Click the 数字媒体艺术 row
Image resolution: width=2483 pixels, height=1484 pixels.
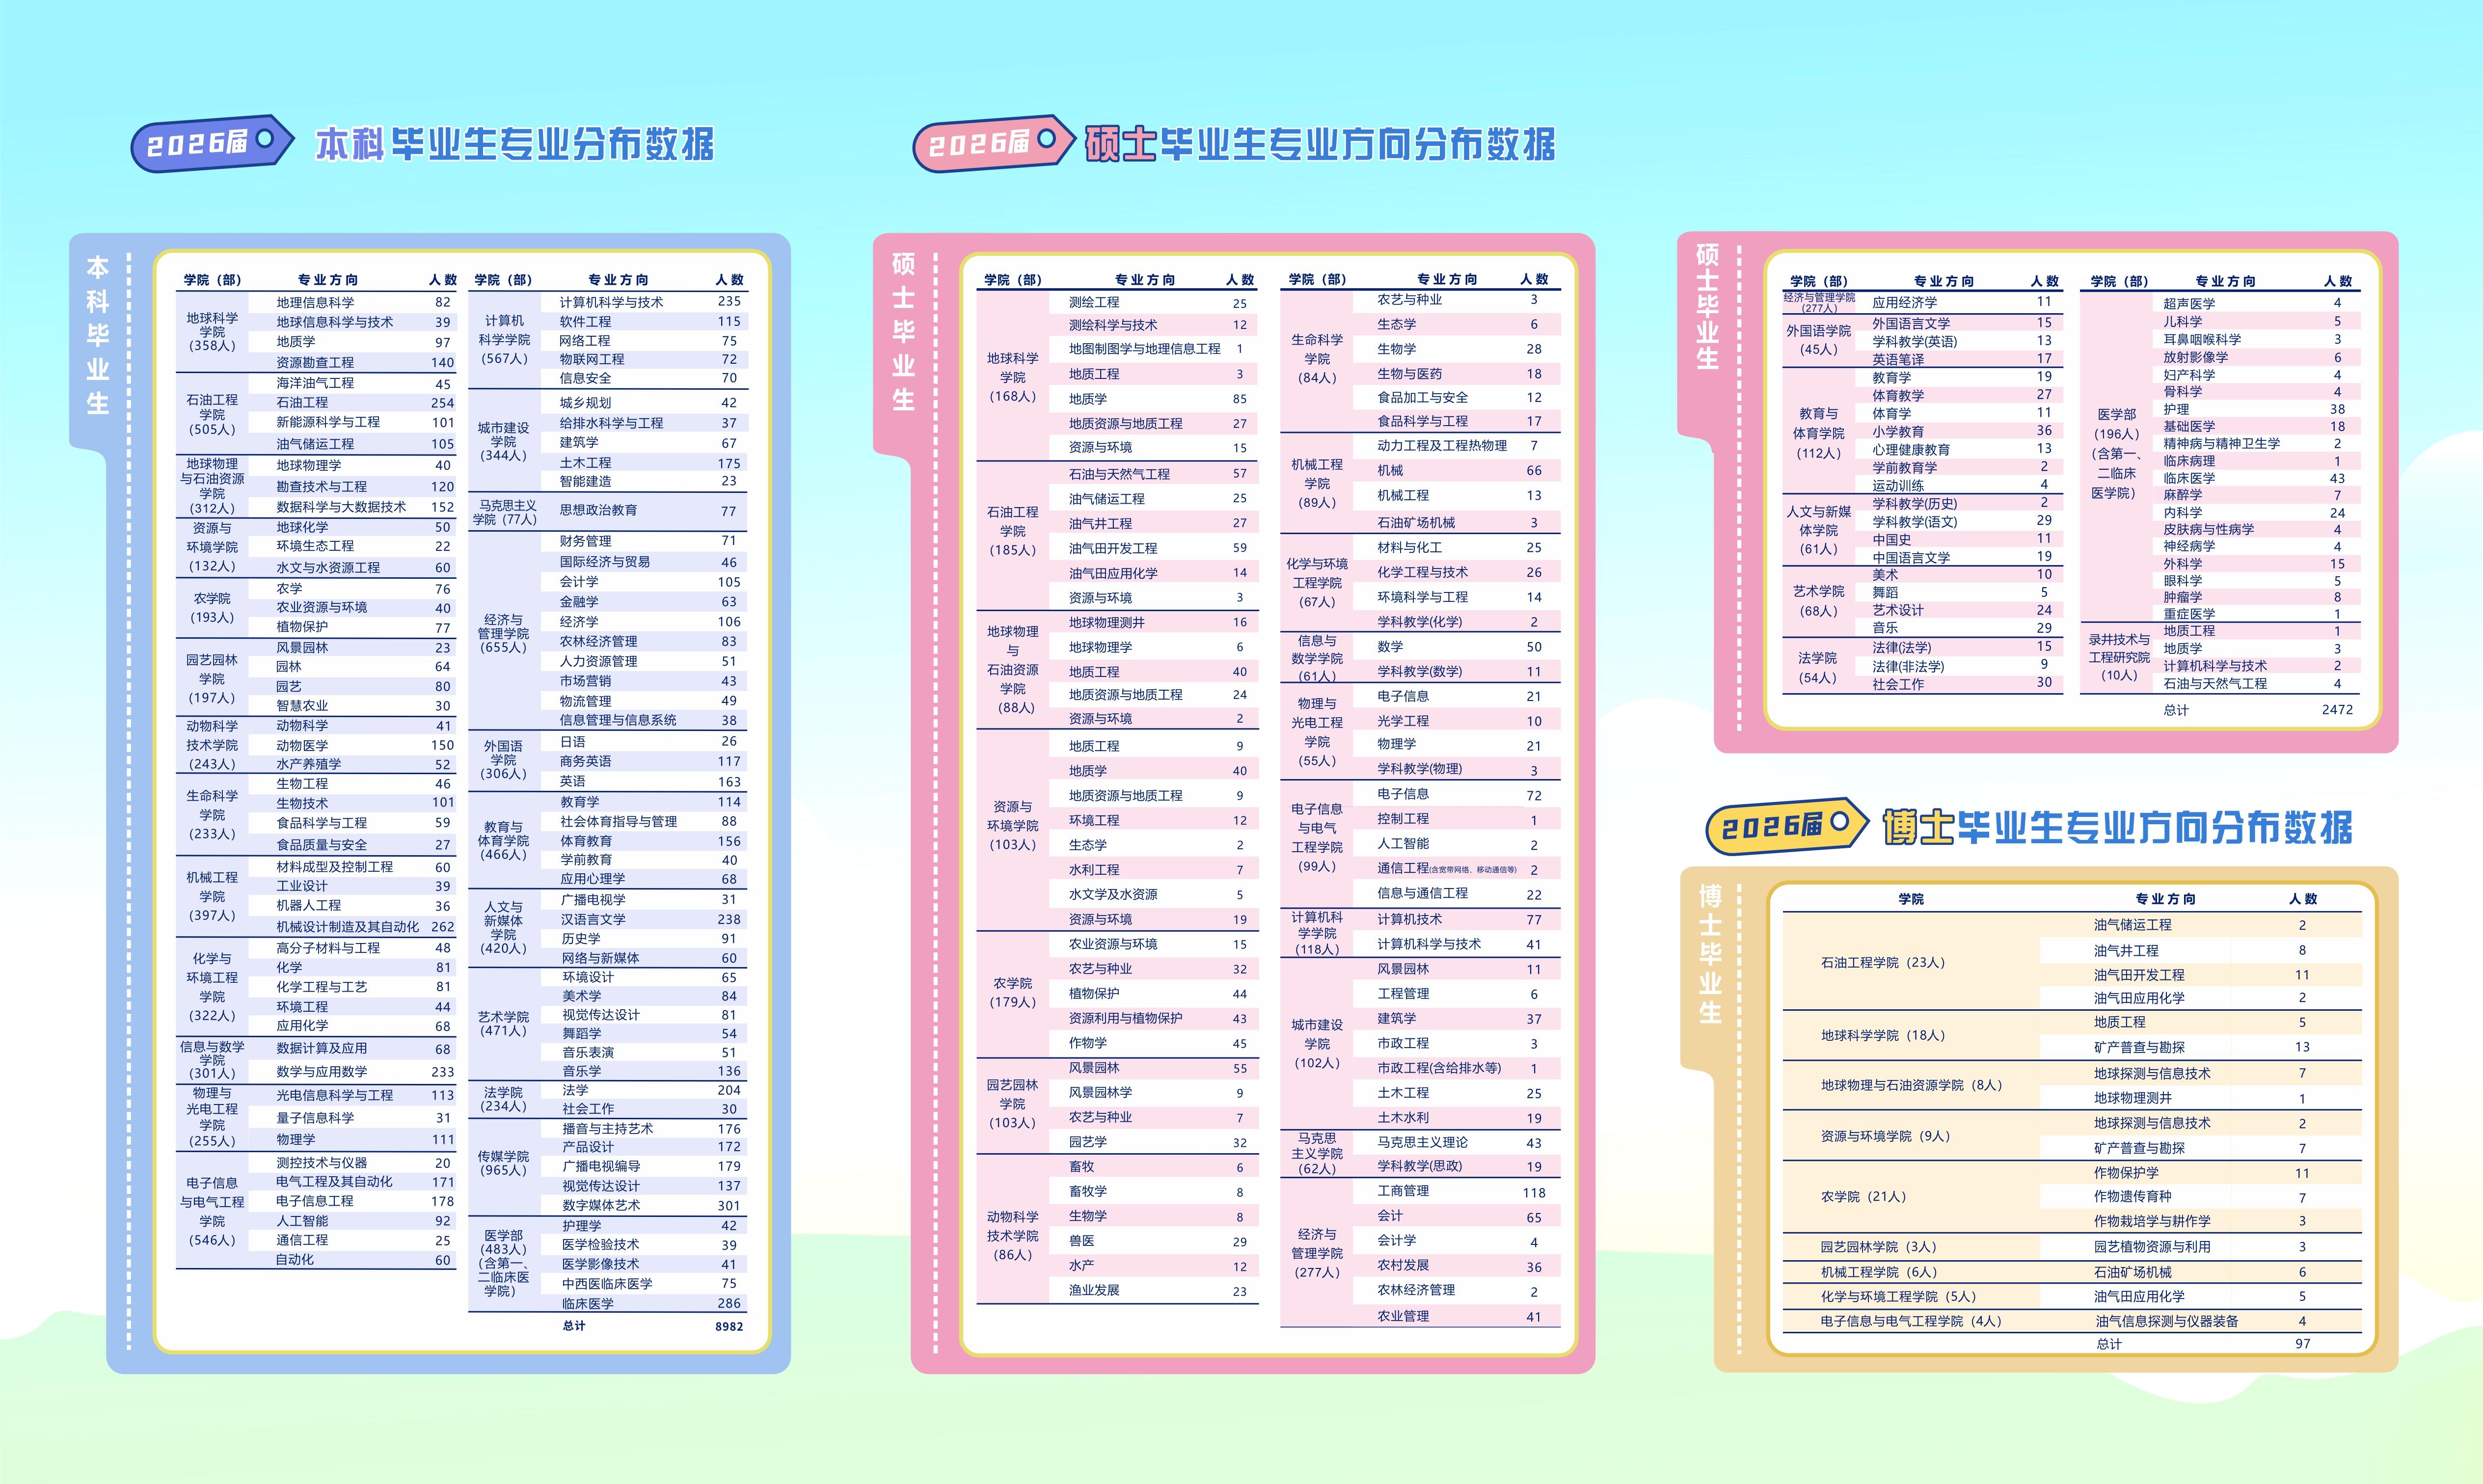click(x=644, y=1206)
